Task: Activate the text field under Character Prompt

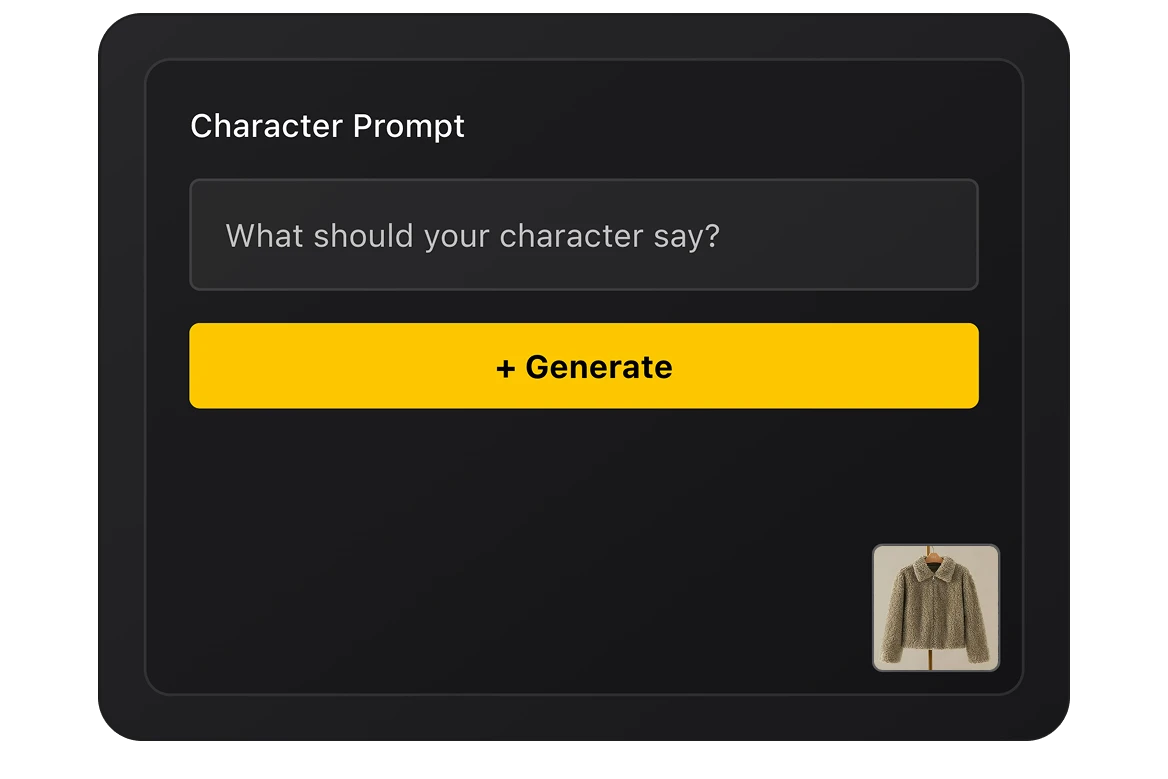Action: click(584, 236)
